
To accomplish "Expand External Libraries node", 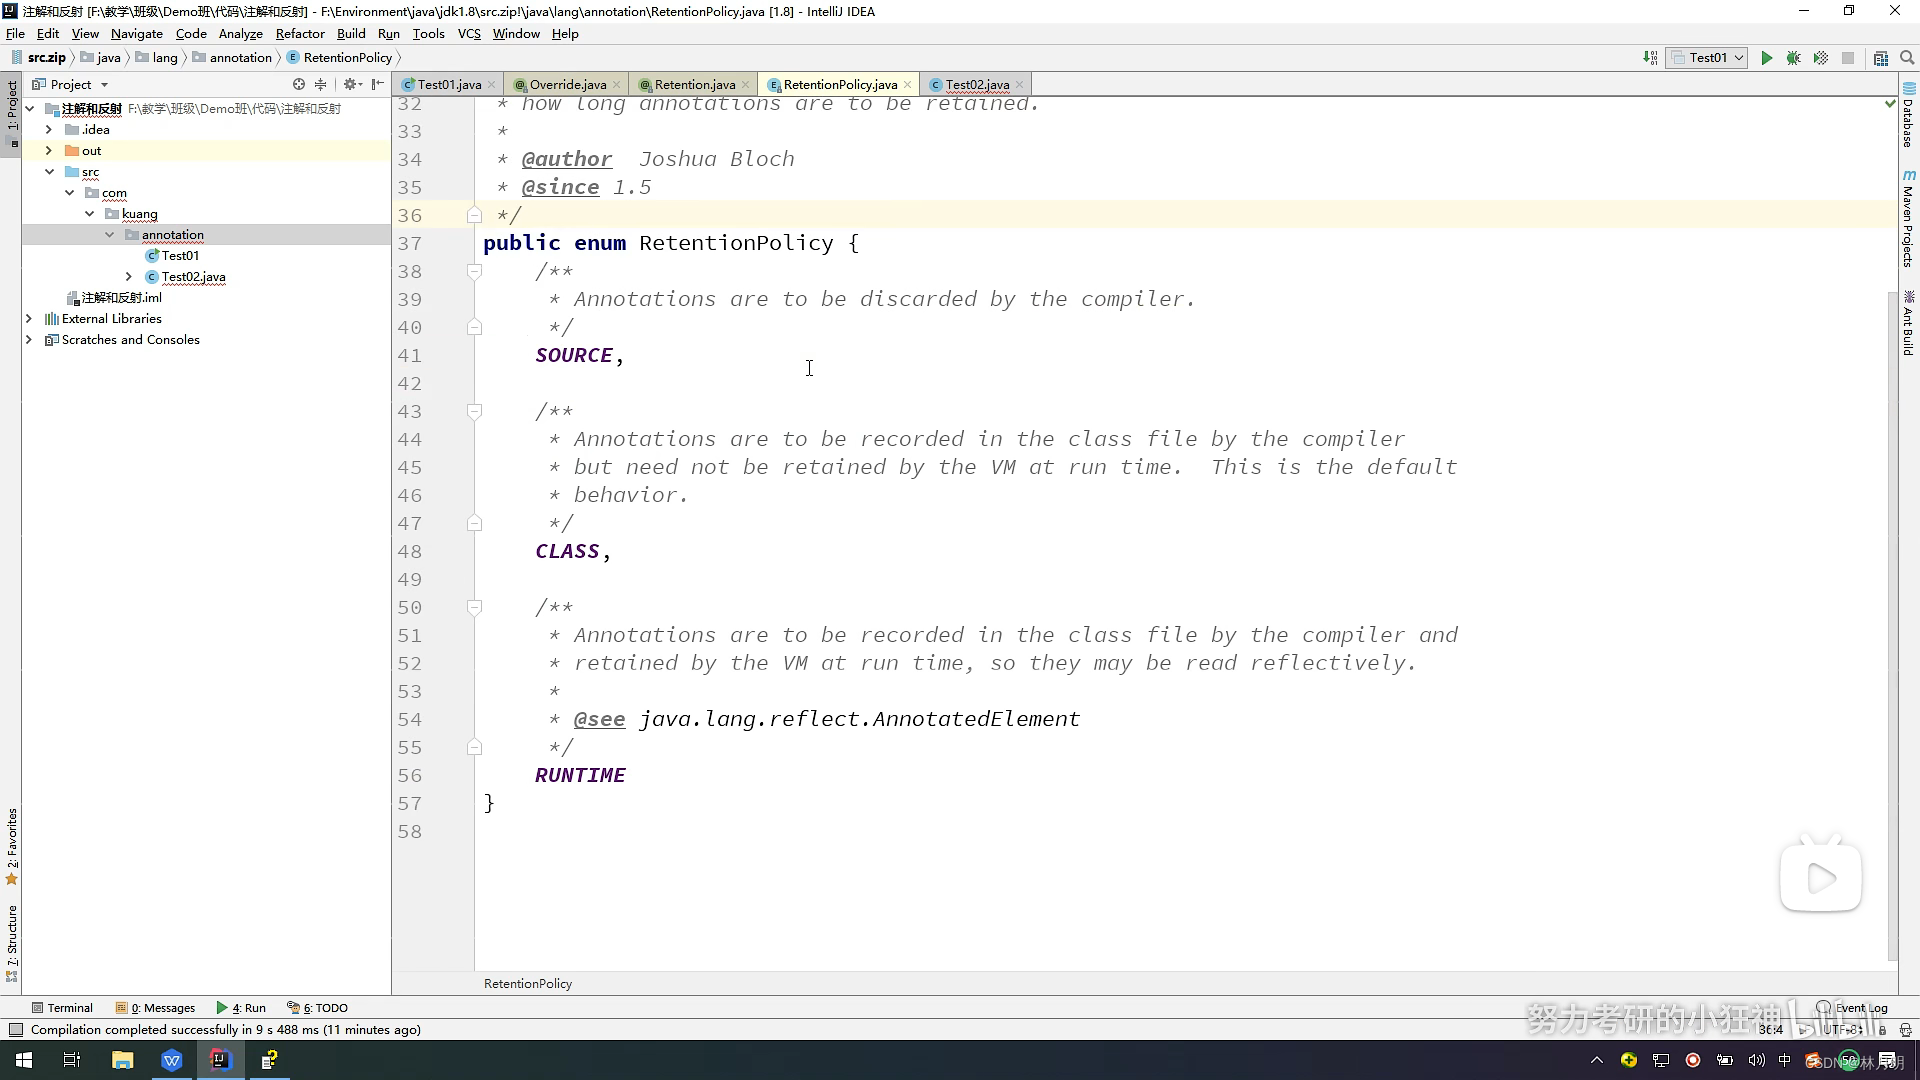I will coord(29,319).
